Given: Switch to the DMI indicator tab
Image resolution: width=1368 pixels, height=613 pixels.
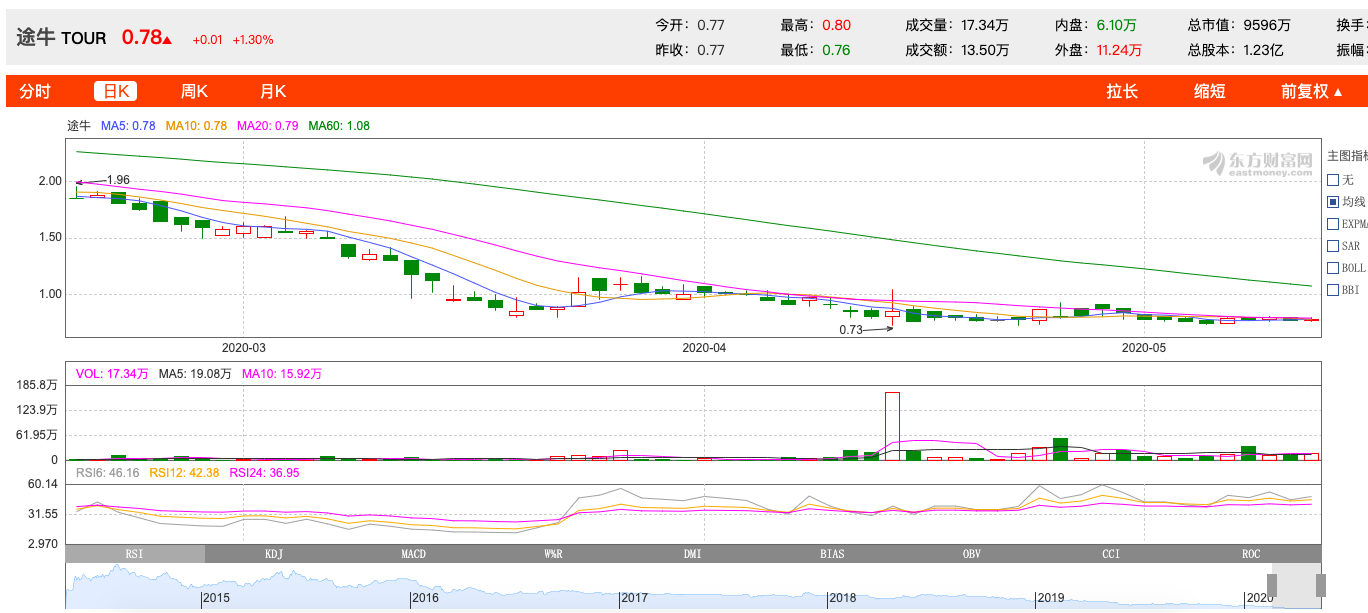Looking at the screenshot, I should [x=693, y=554].
